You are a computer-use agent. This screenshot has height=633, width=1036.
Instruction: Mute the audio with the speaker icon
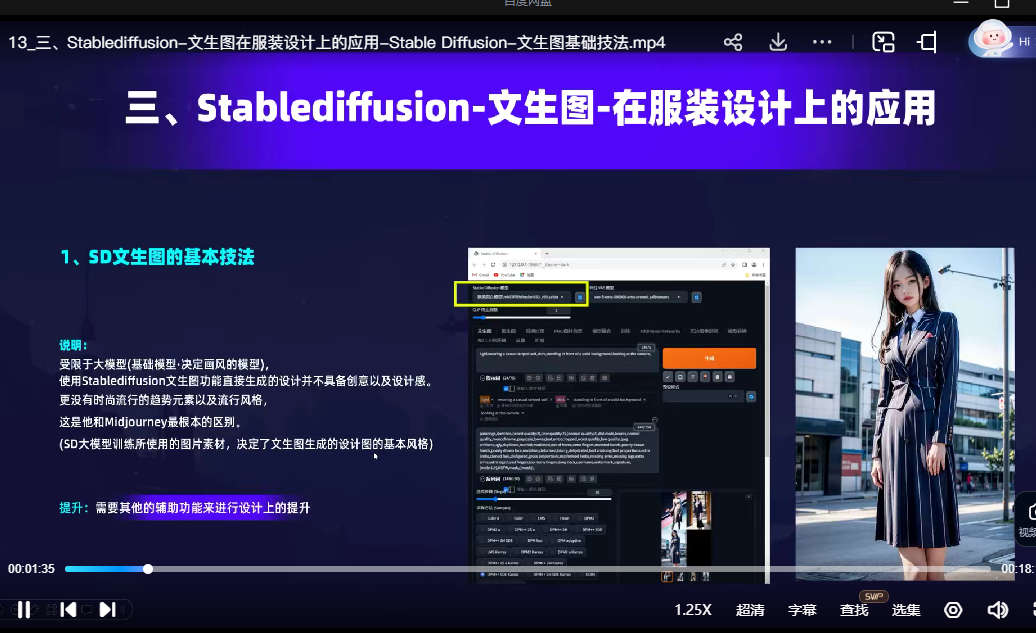(998, 610)
